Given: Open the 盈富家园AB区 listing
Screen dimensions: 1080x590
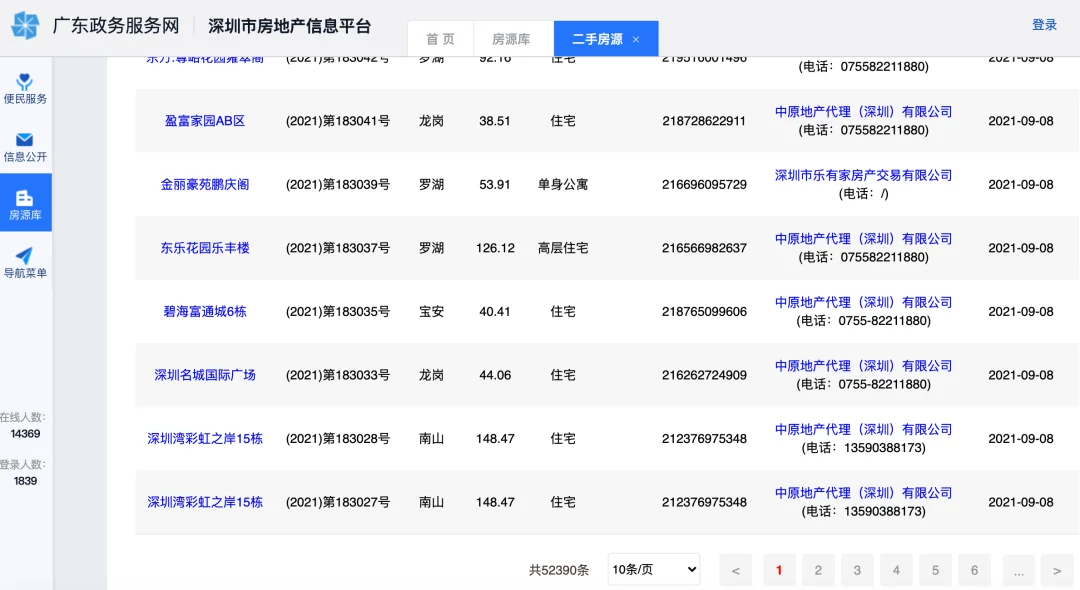Looking at the screenshot, I should (205, 121).
